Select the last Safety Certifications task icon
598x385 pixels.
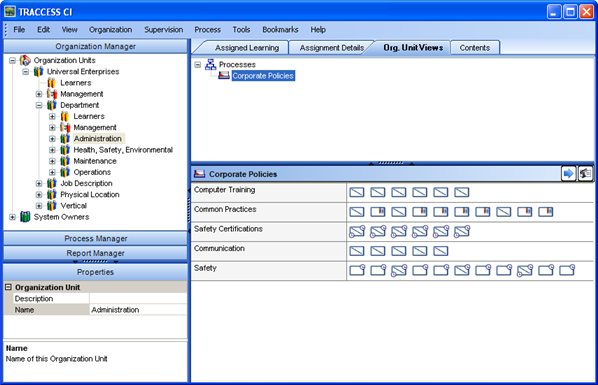coord(462,231)
